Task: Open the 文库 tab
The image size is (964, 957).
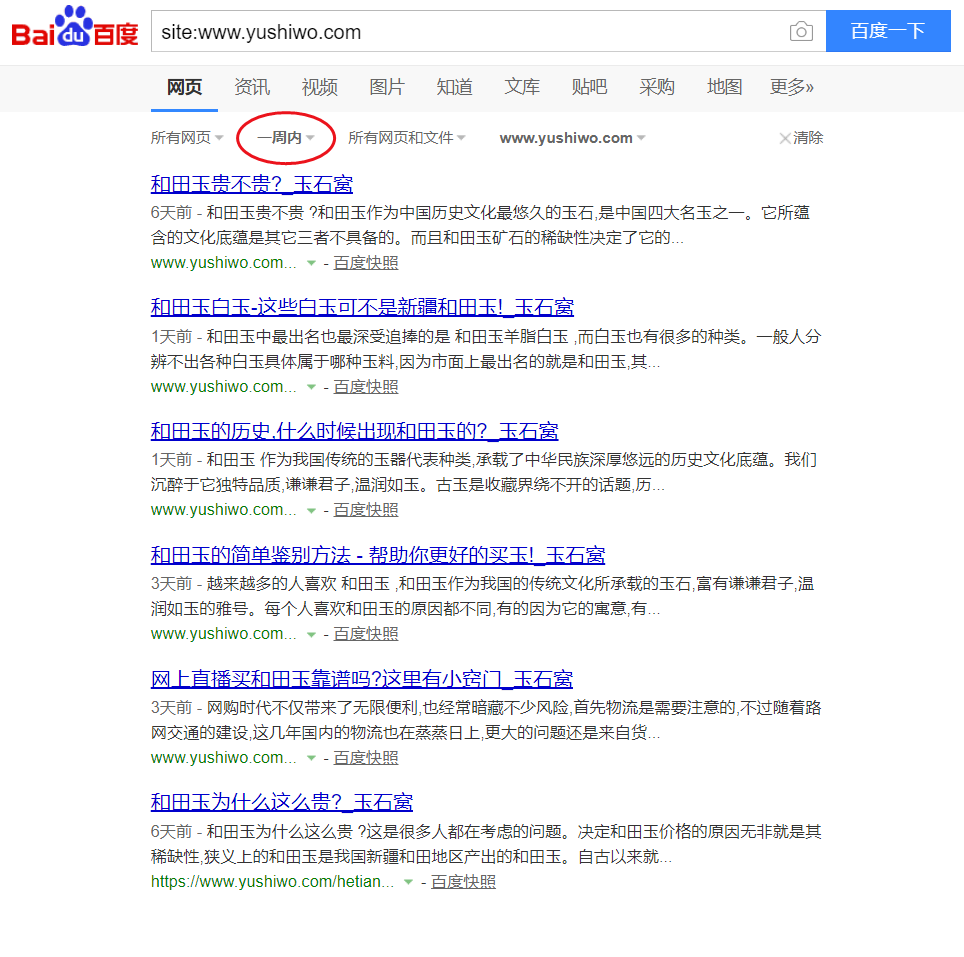Action: coord(522,87)
